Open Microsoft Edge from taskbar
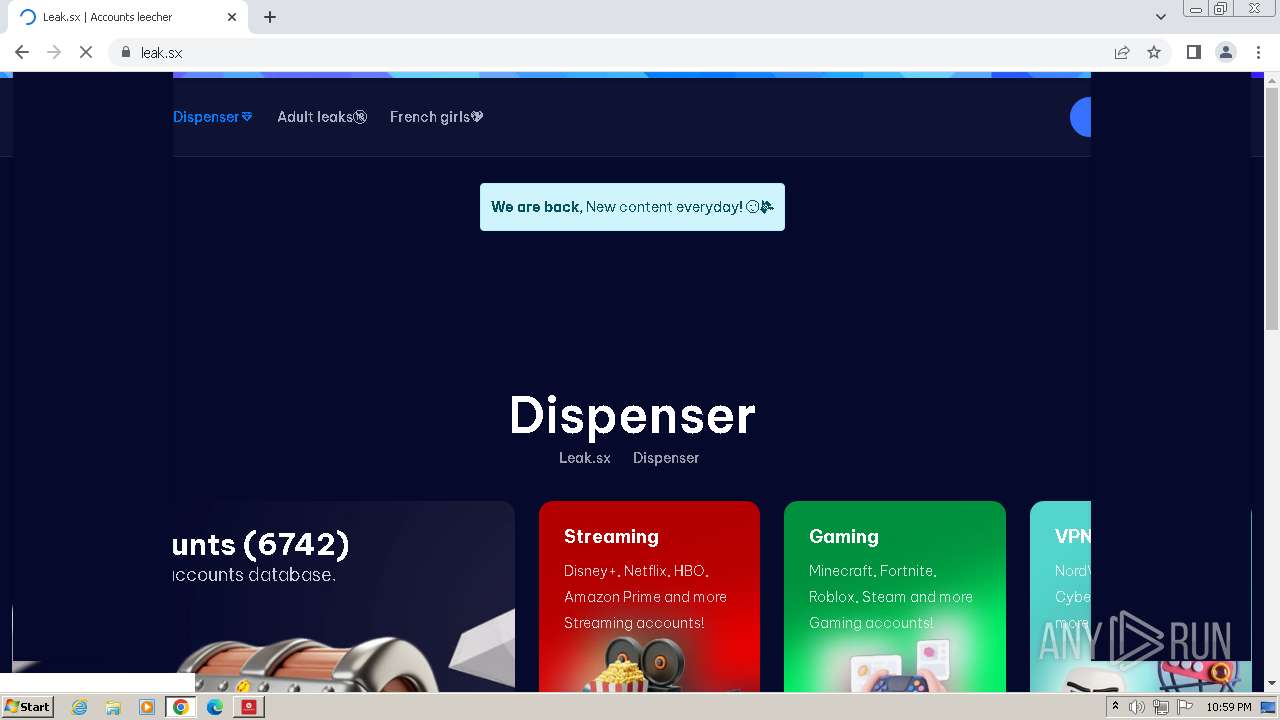The width and height of the screenshot is (1280, 720). 215,707
